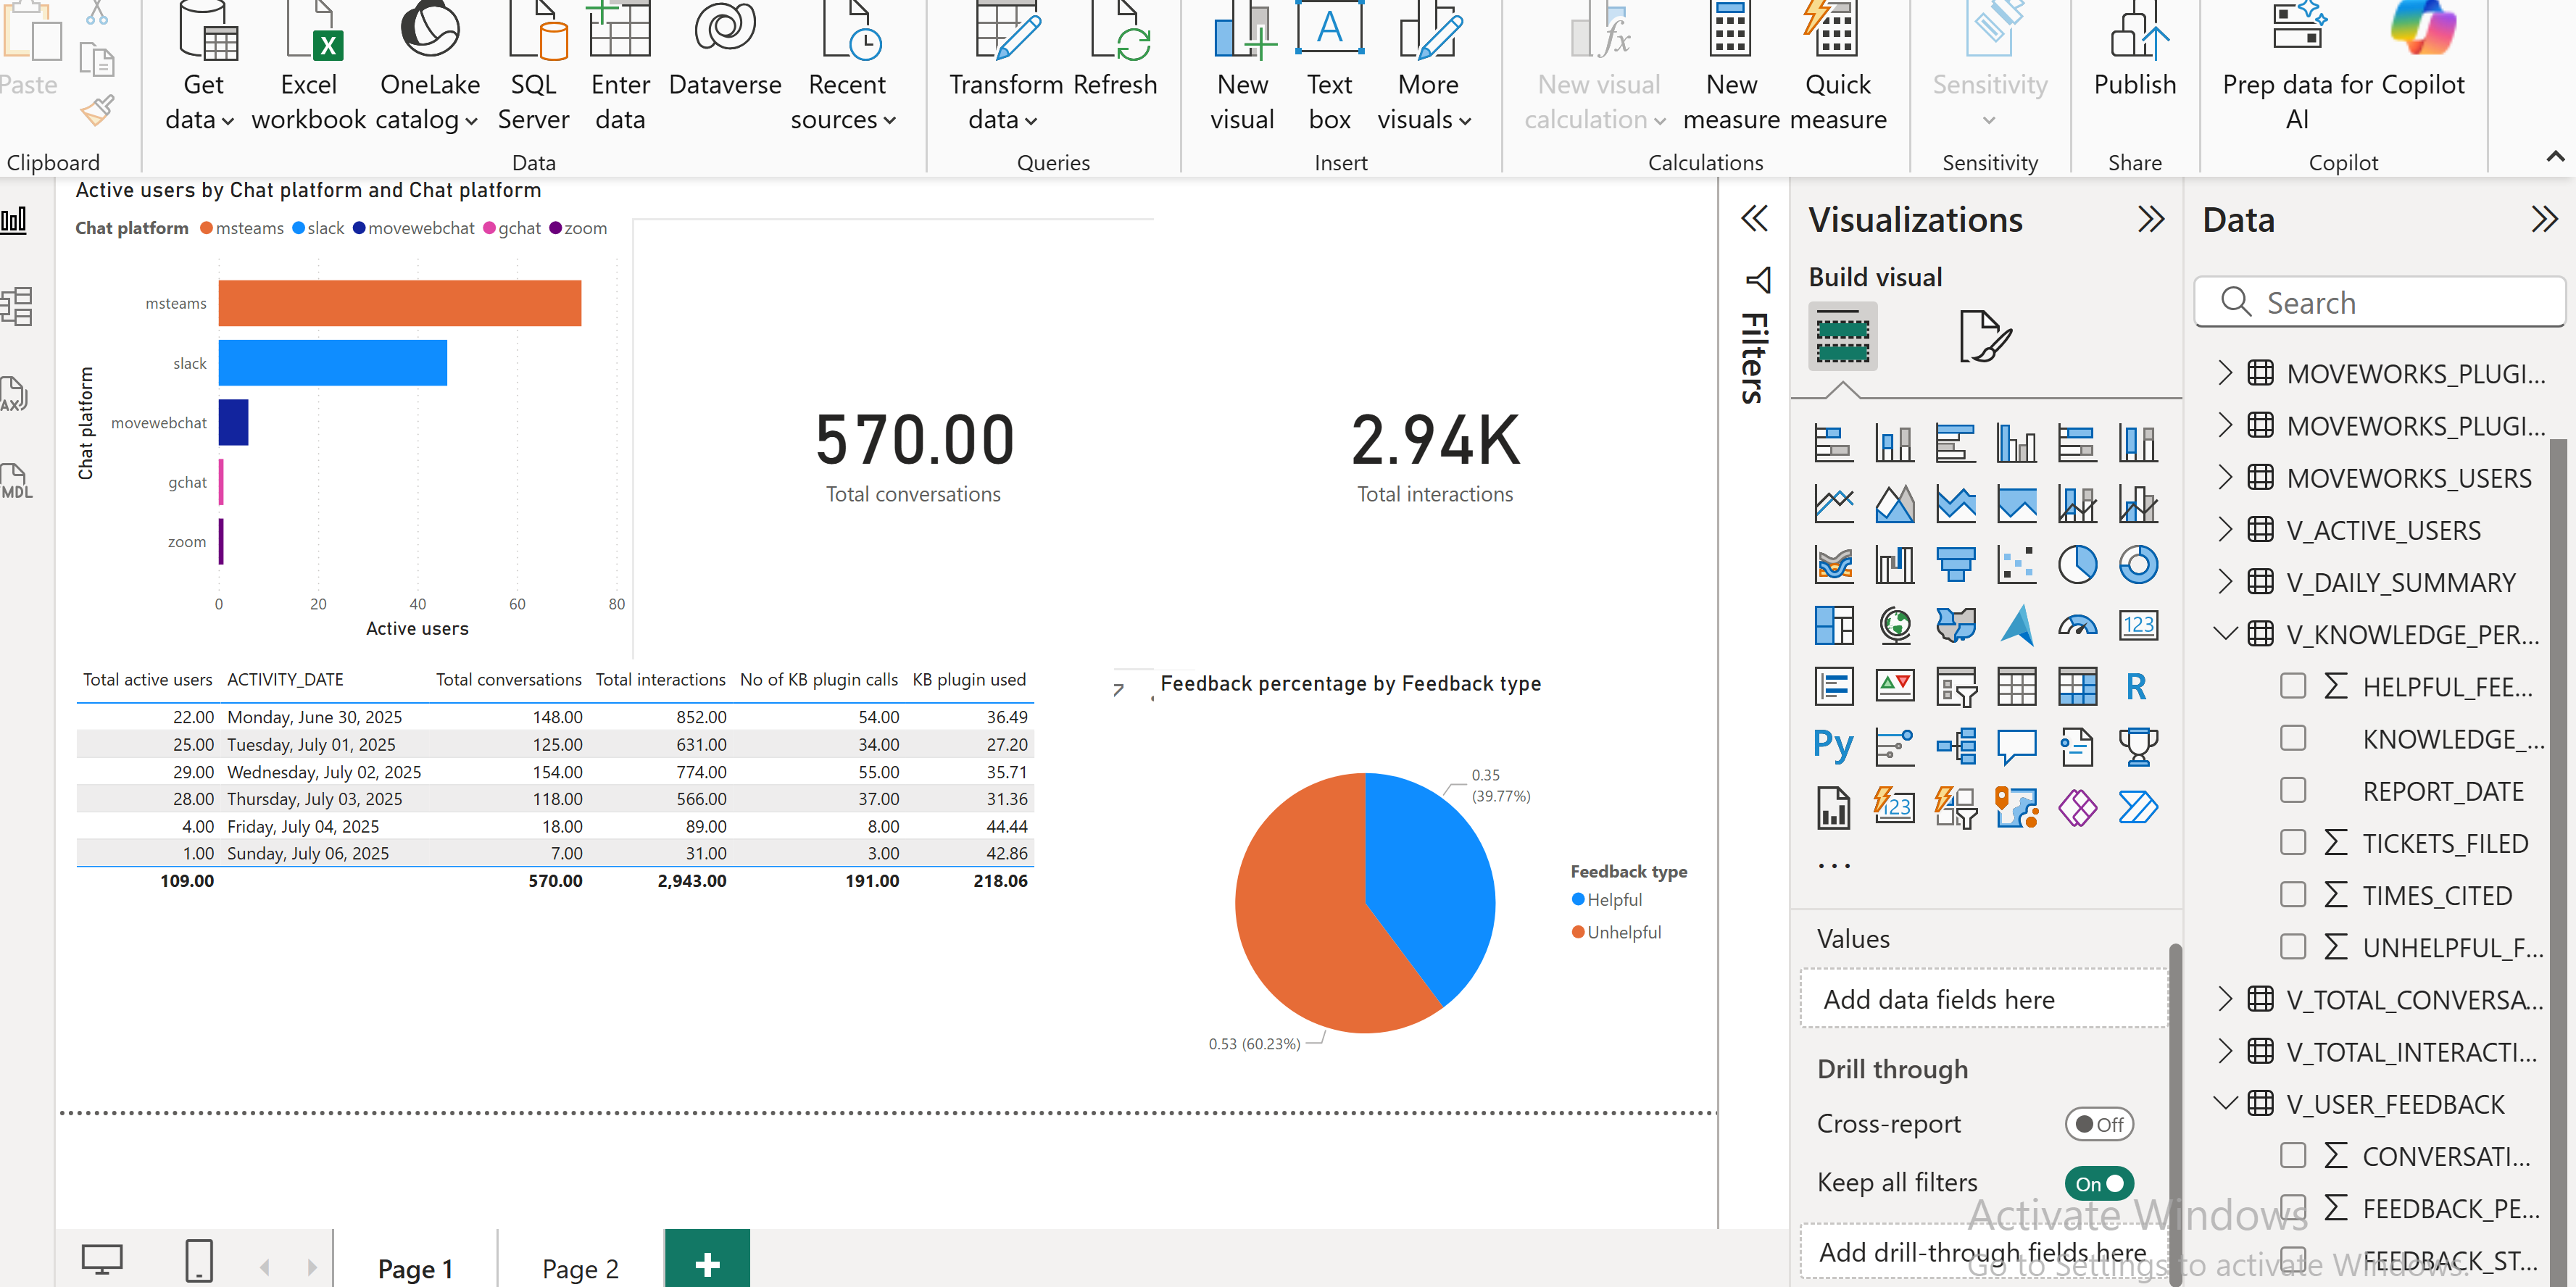Check the KNOWLEDGE_... field checkbox
This screenshot has height=1287, width=2576.
coord(2293,738)
